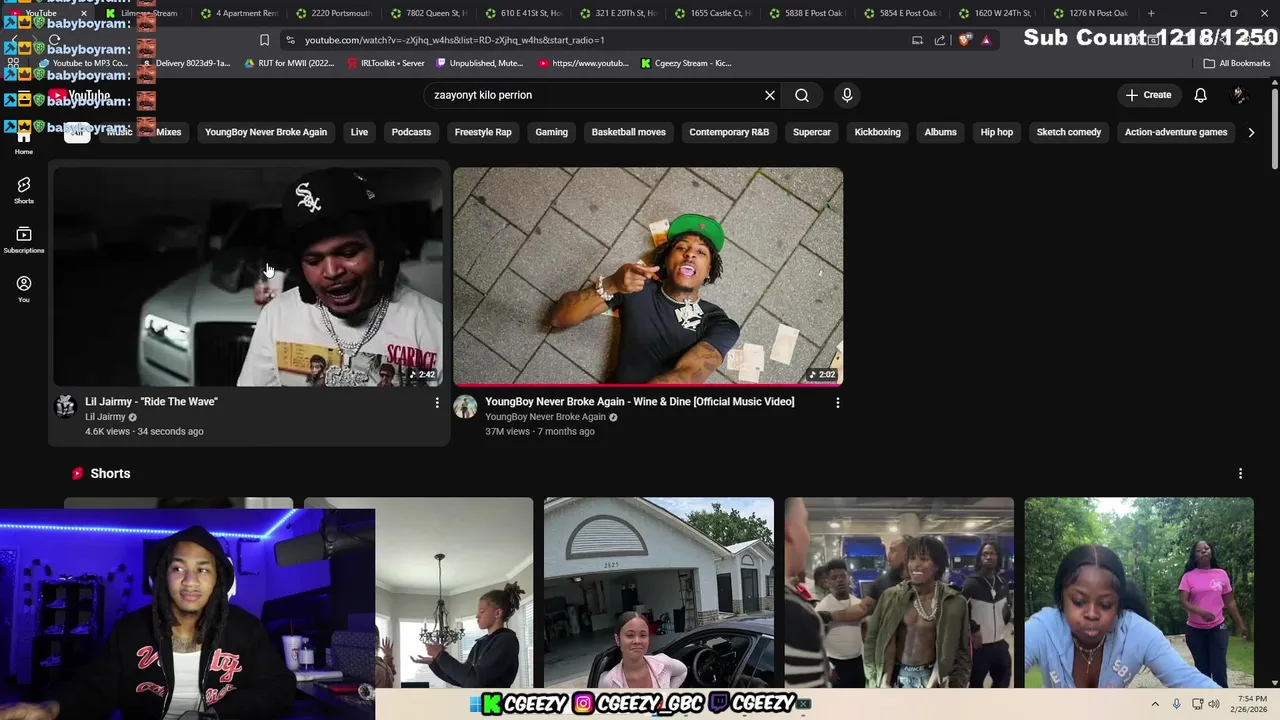
Task: Open Lil Jairmy channel avatar
Action: [65, 406]
